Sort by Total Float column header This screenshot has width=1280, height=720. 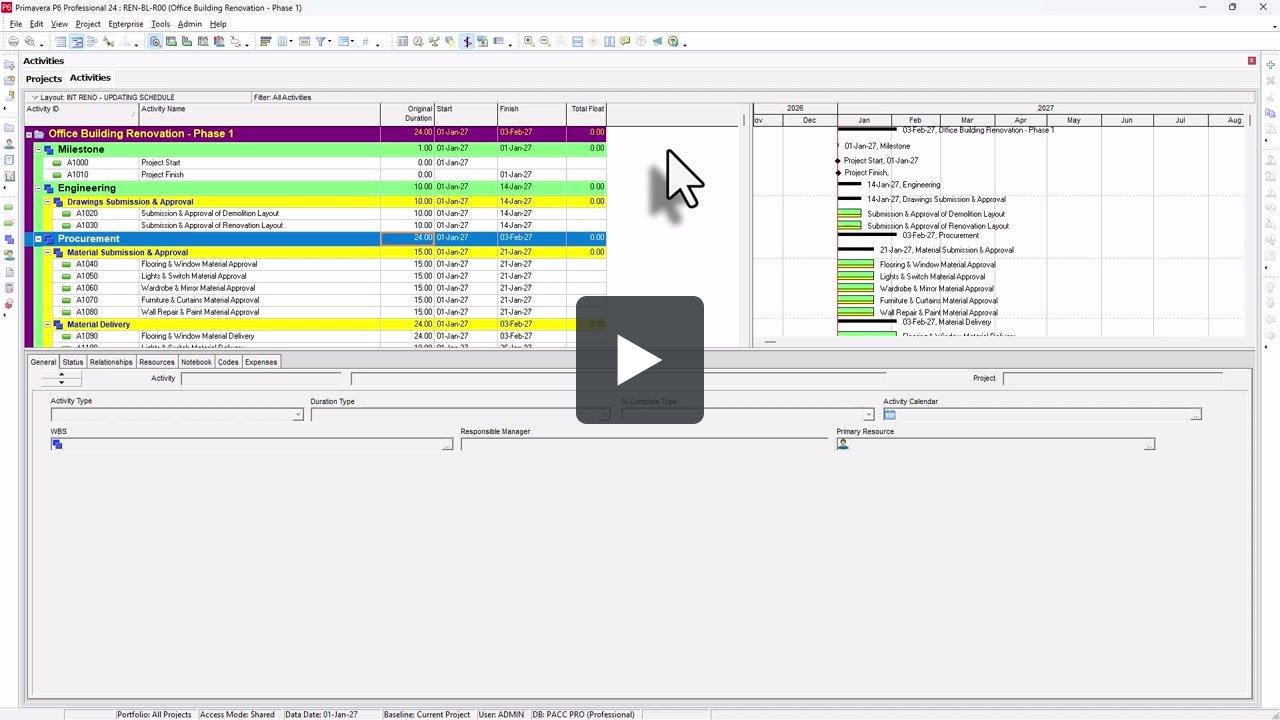586,114
